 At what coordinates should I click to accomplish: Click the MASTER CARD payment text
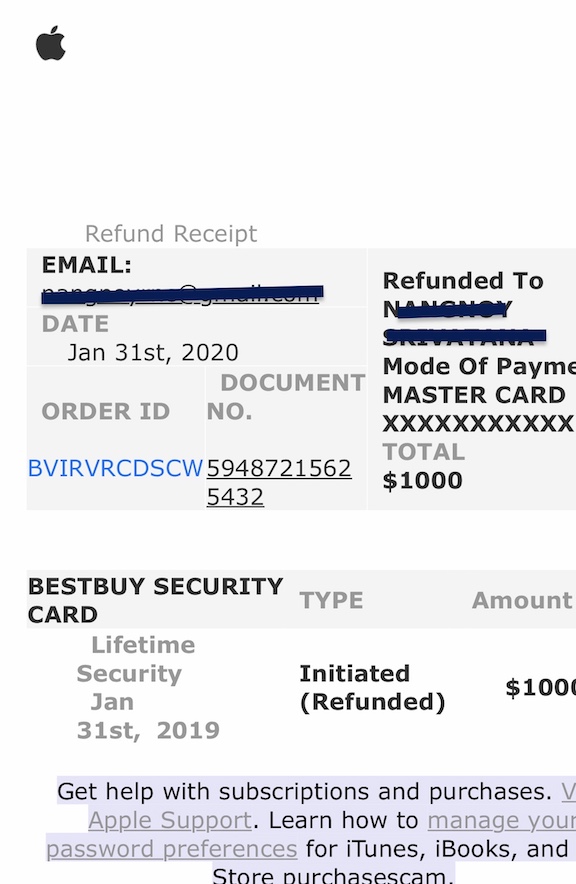click(x=474, y=395)
